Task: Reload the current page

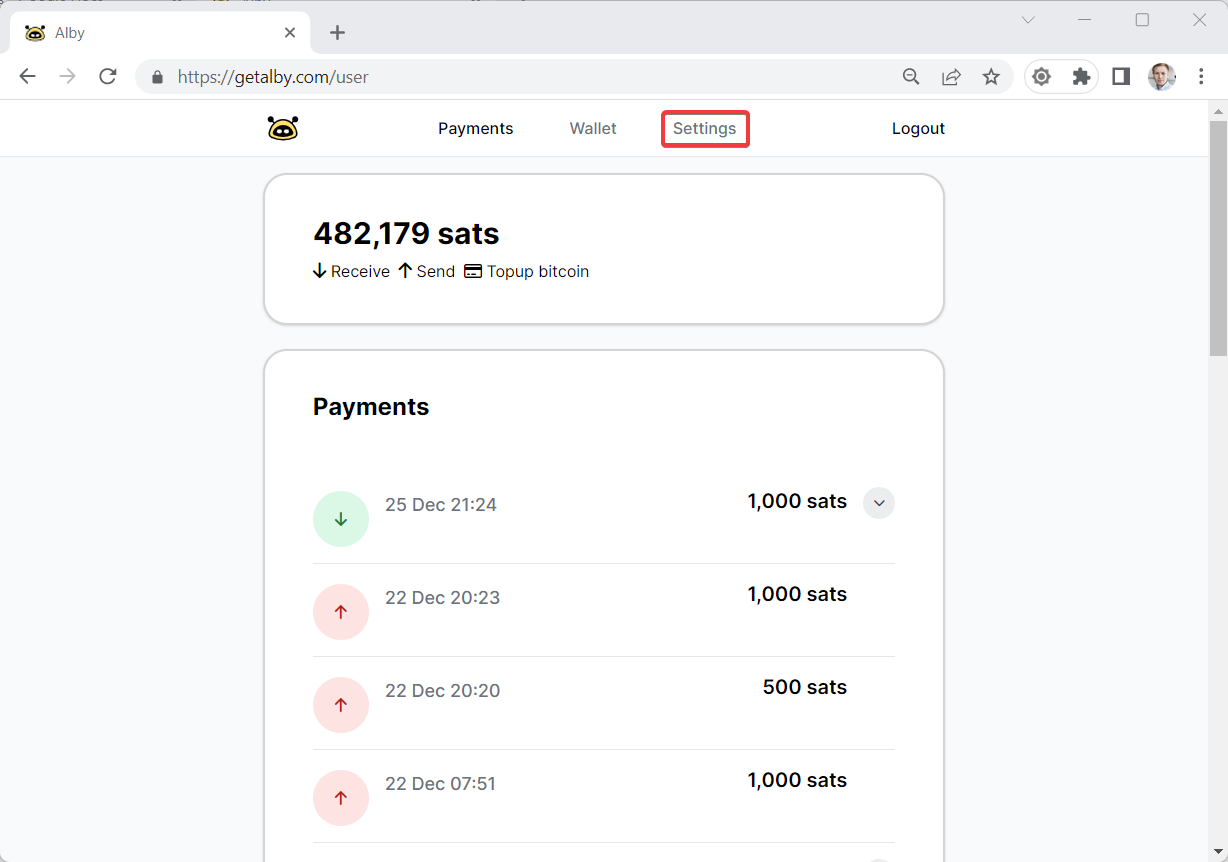Action: 108,77
